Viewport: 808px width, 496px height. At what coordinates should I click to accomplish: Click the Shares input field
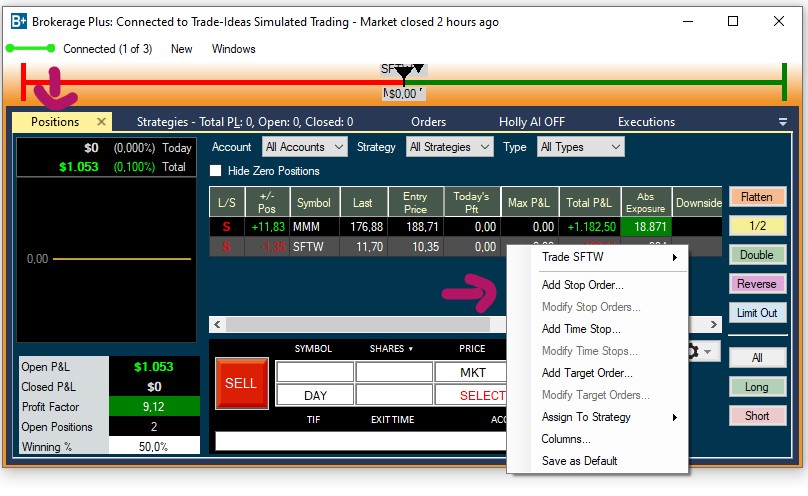[x=394, y=372]
